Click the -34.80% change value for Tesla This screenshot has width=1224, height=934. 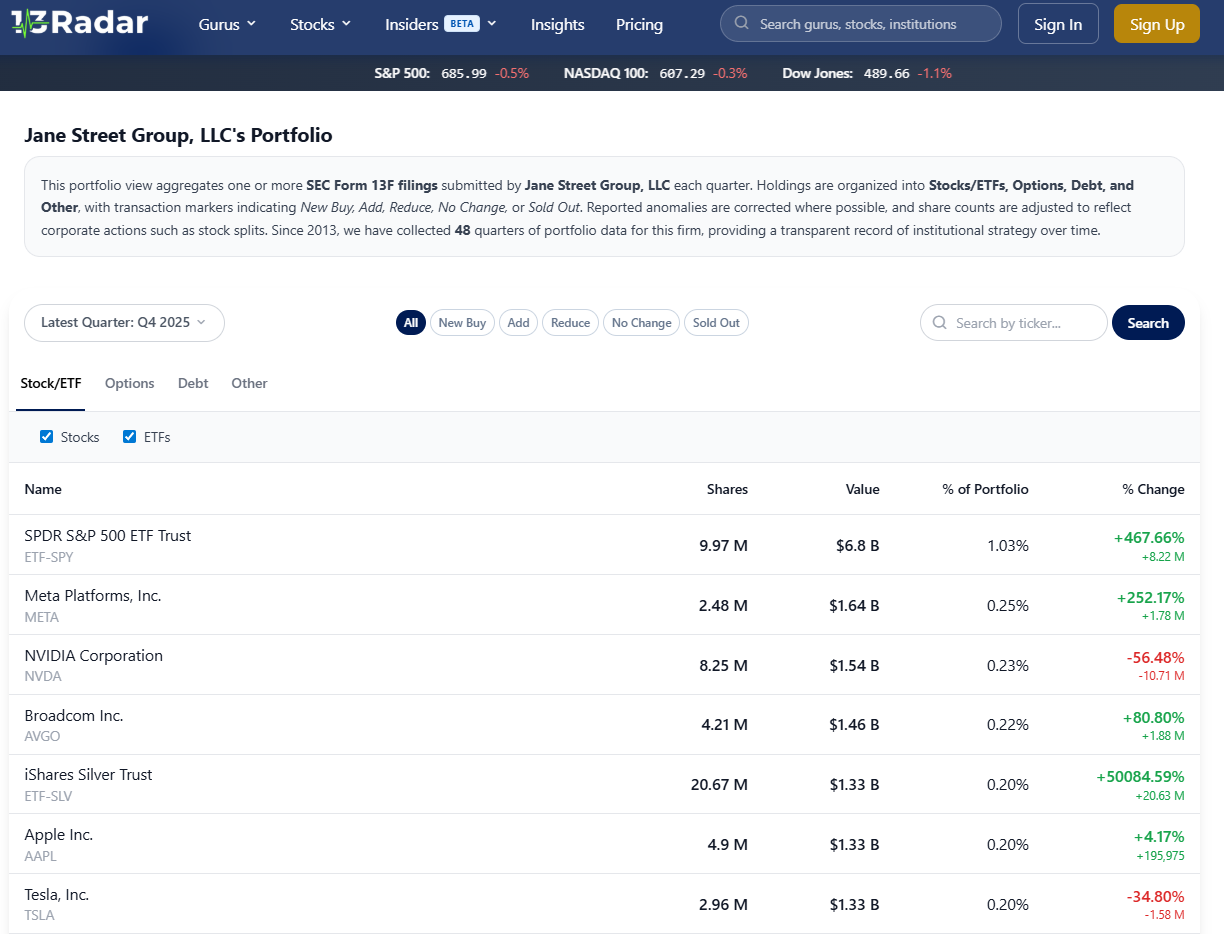point(1155,896)
